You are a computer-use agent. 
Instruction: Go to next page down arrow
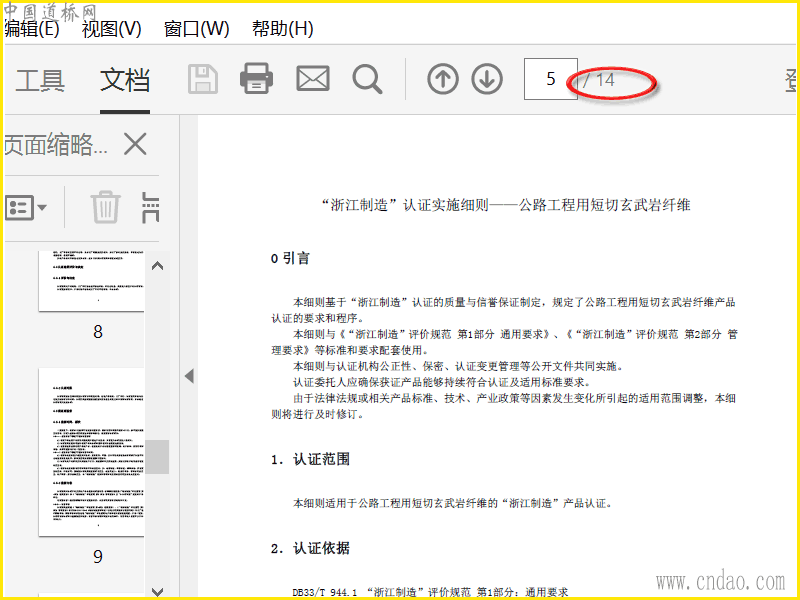487,79
